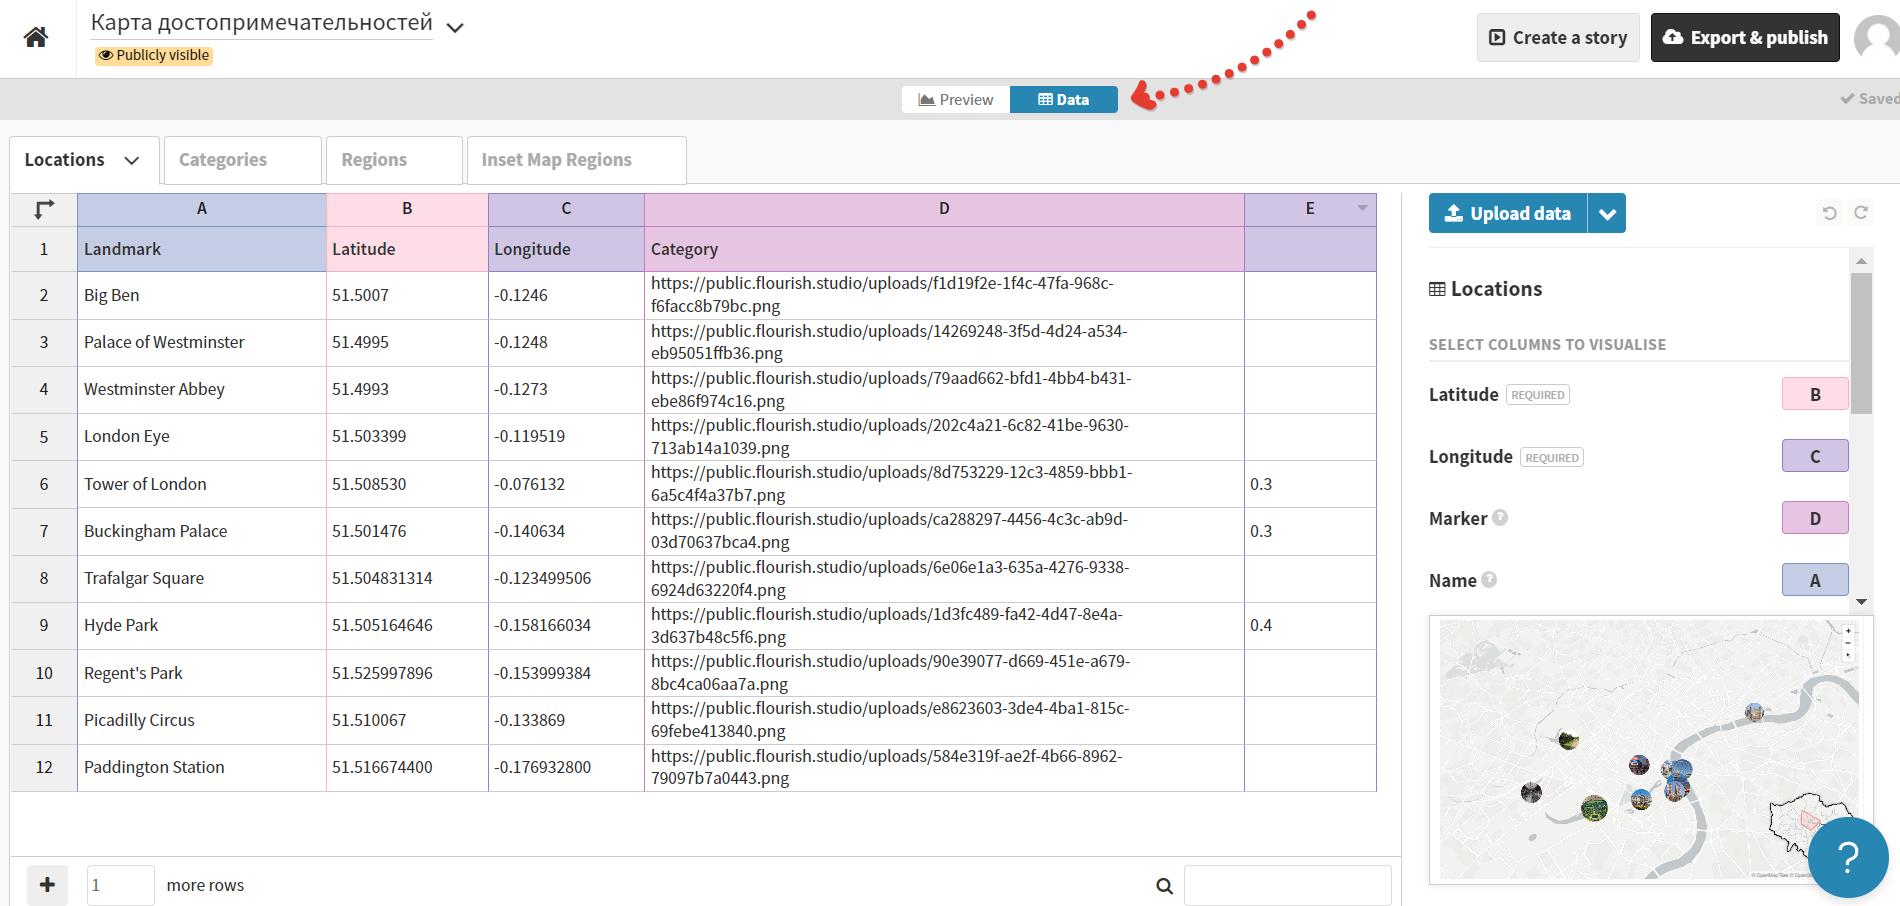Viewport: 1900px width, 906px height.
Task: Click the undo arrow icon
Action: click(1829, 213)
